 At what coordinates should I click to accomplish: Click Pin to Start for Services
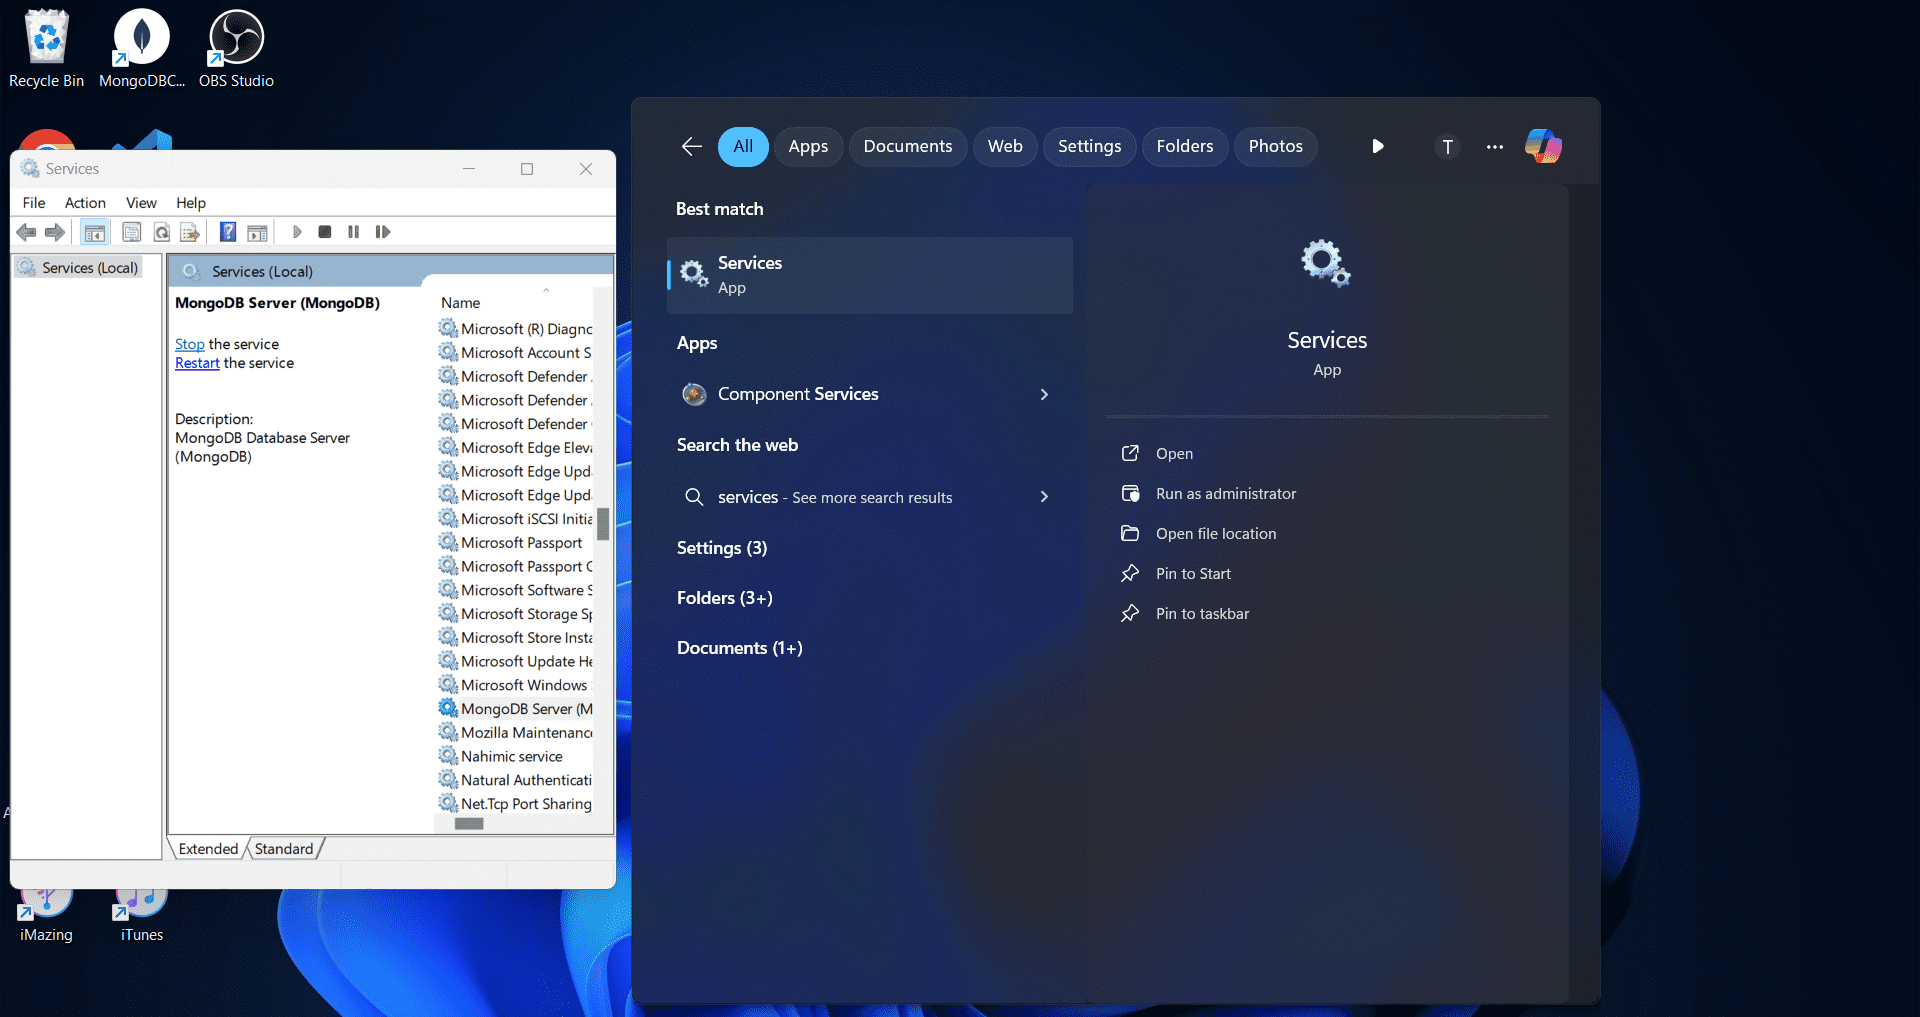(x=1193, y=574)
